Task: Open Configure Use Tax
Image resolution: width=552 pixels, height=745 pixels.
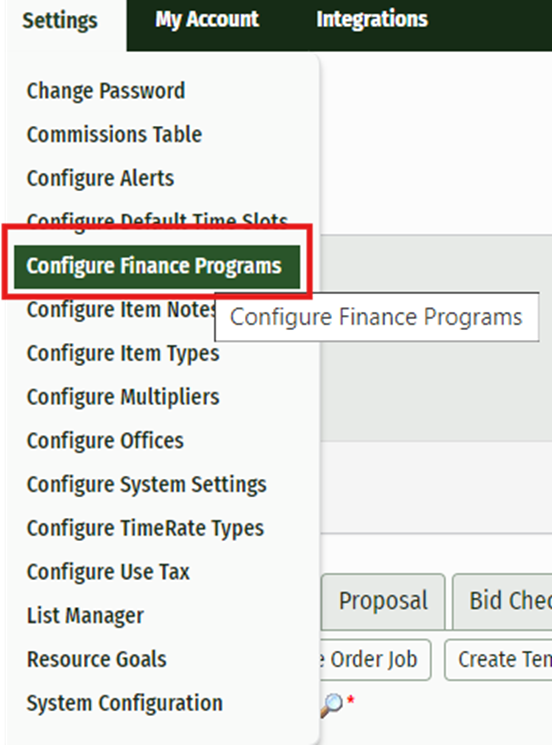Action: (108, 572)
